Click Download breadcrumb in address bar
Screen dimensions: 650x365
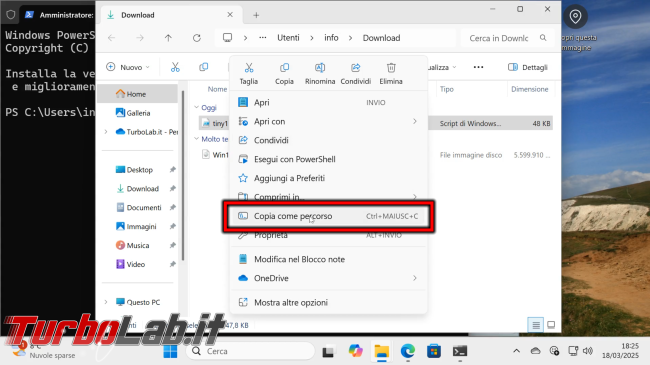click(381, 38)
